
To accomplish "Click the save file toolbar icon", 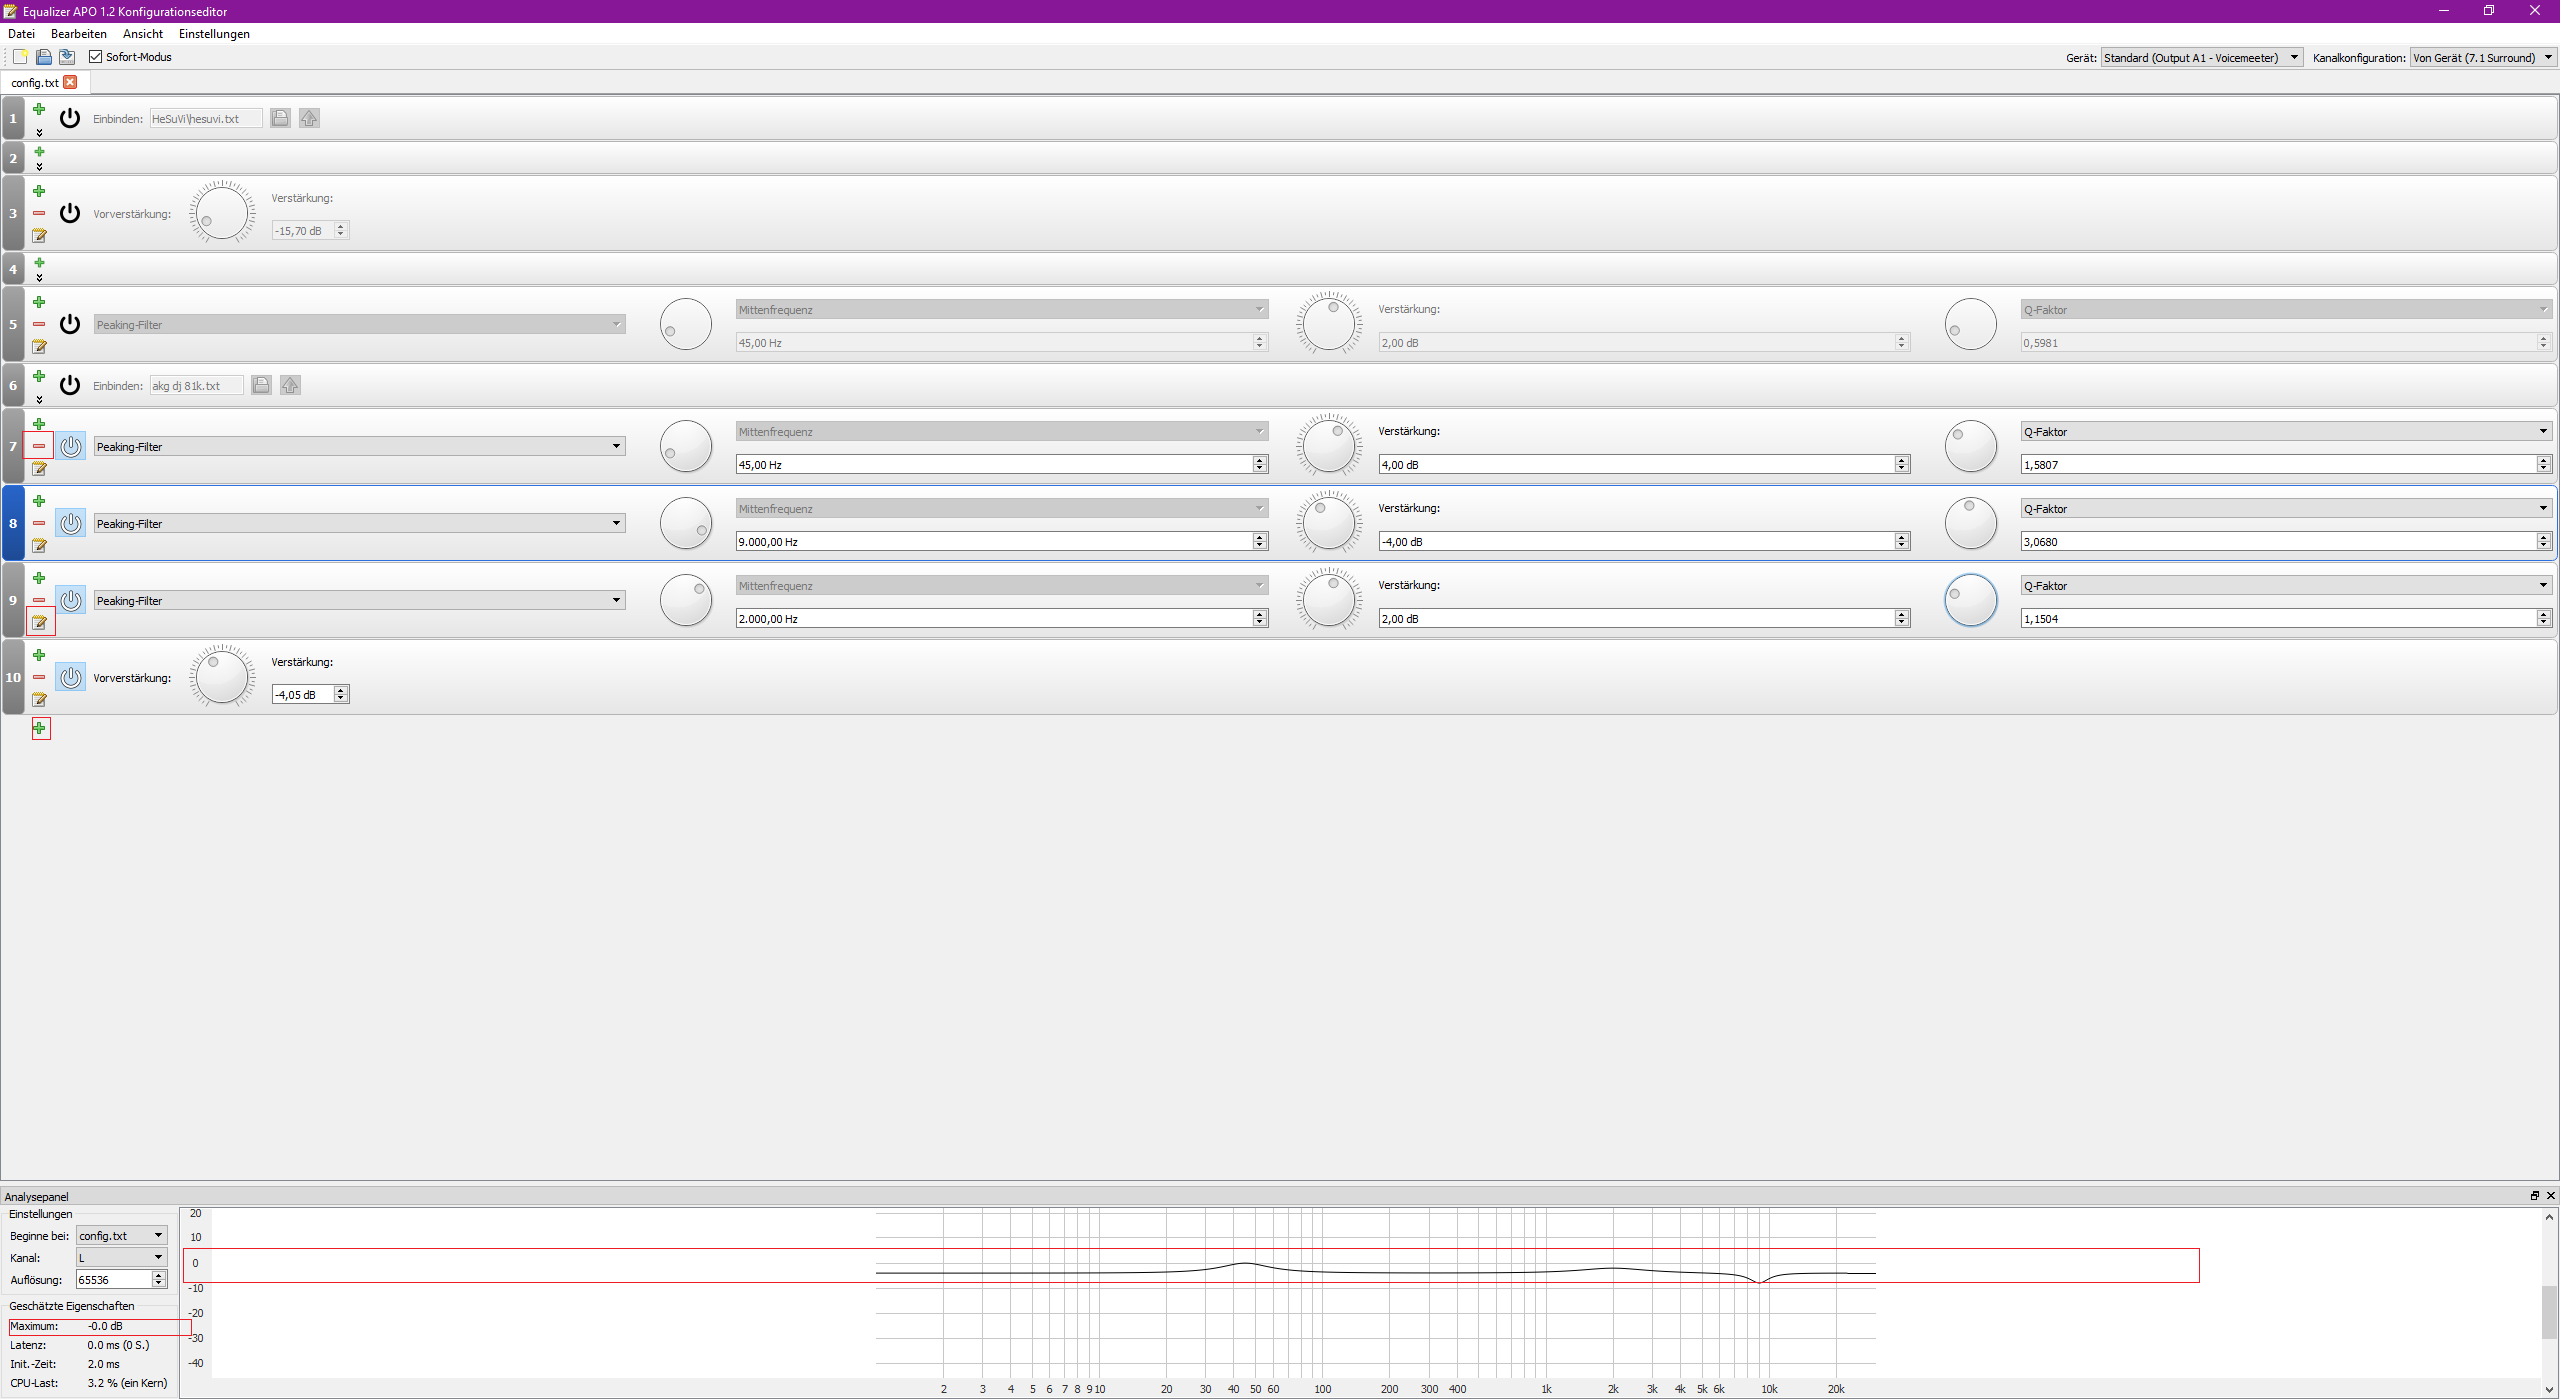I will (x=66, y=57).
